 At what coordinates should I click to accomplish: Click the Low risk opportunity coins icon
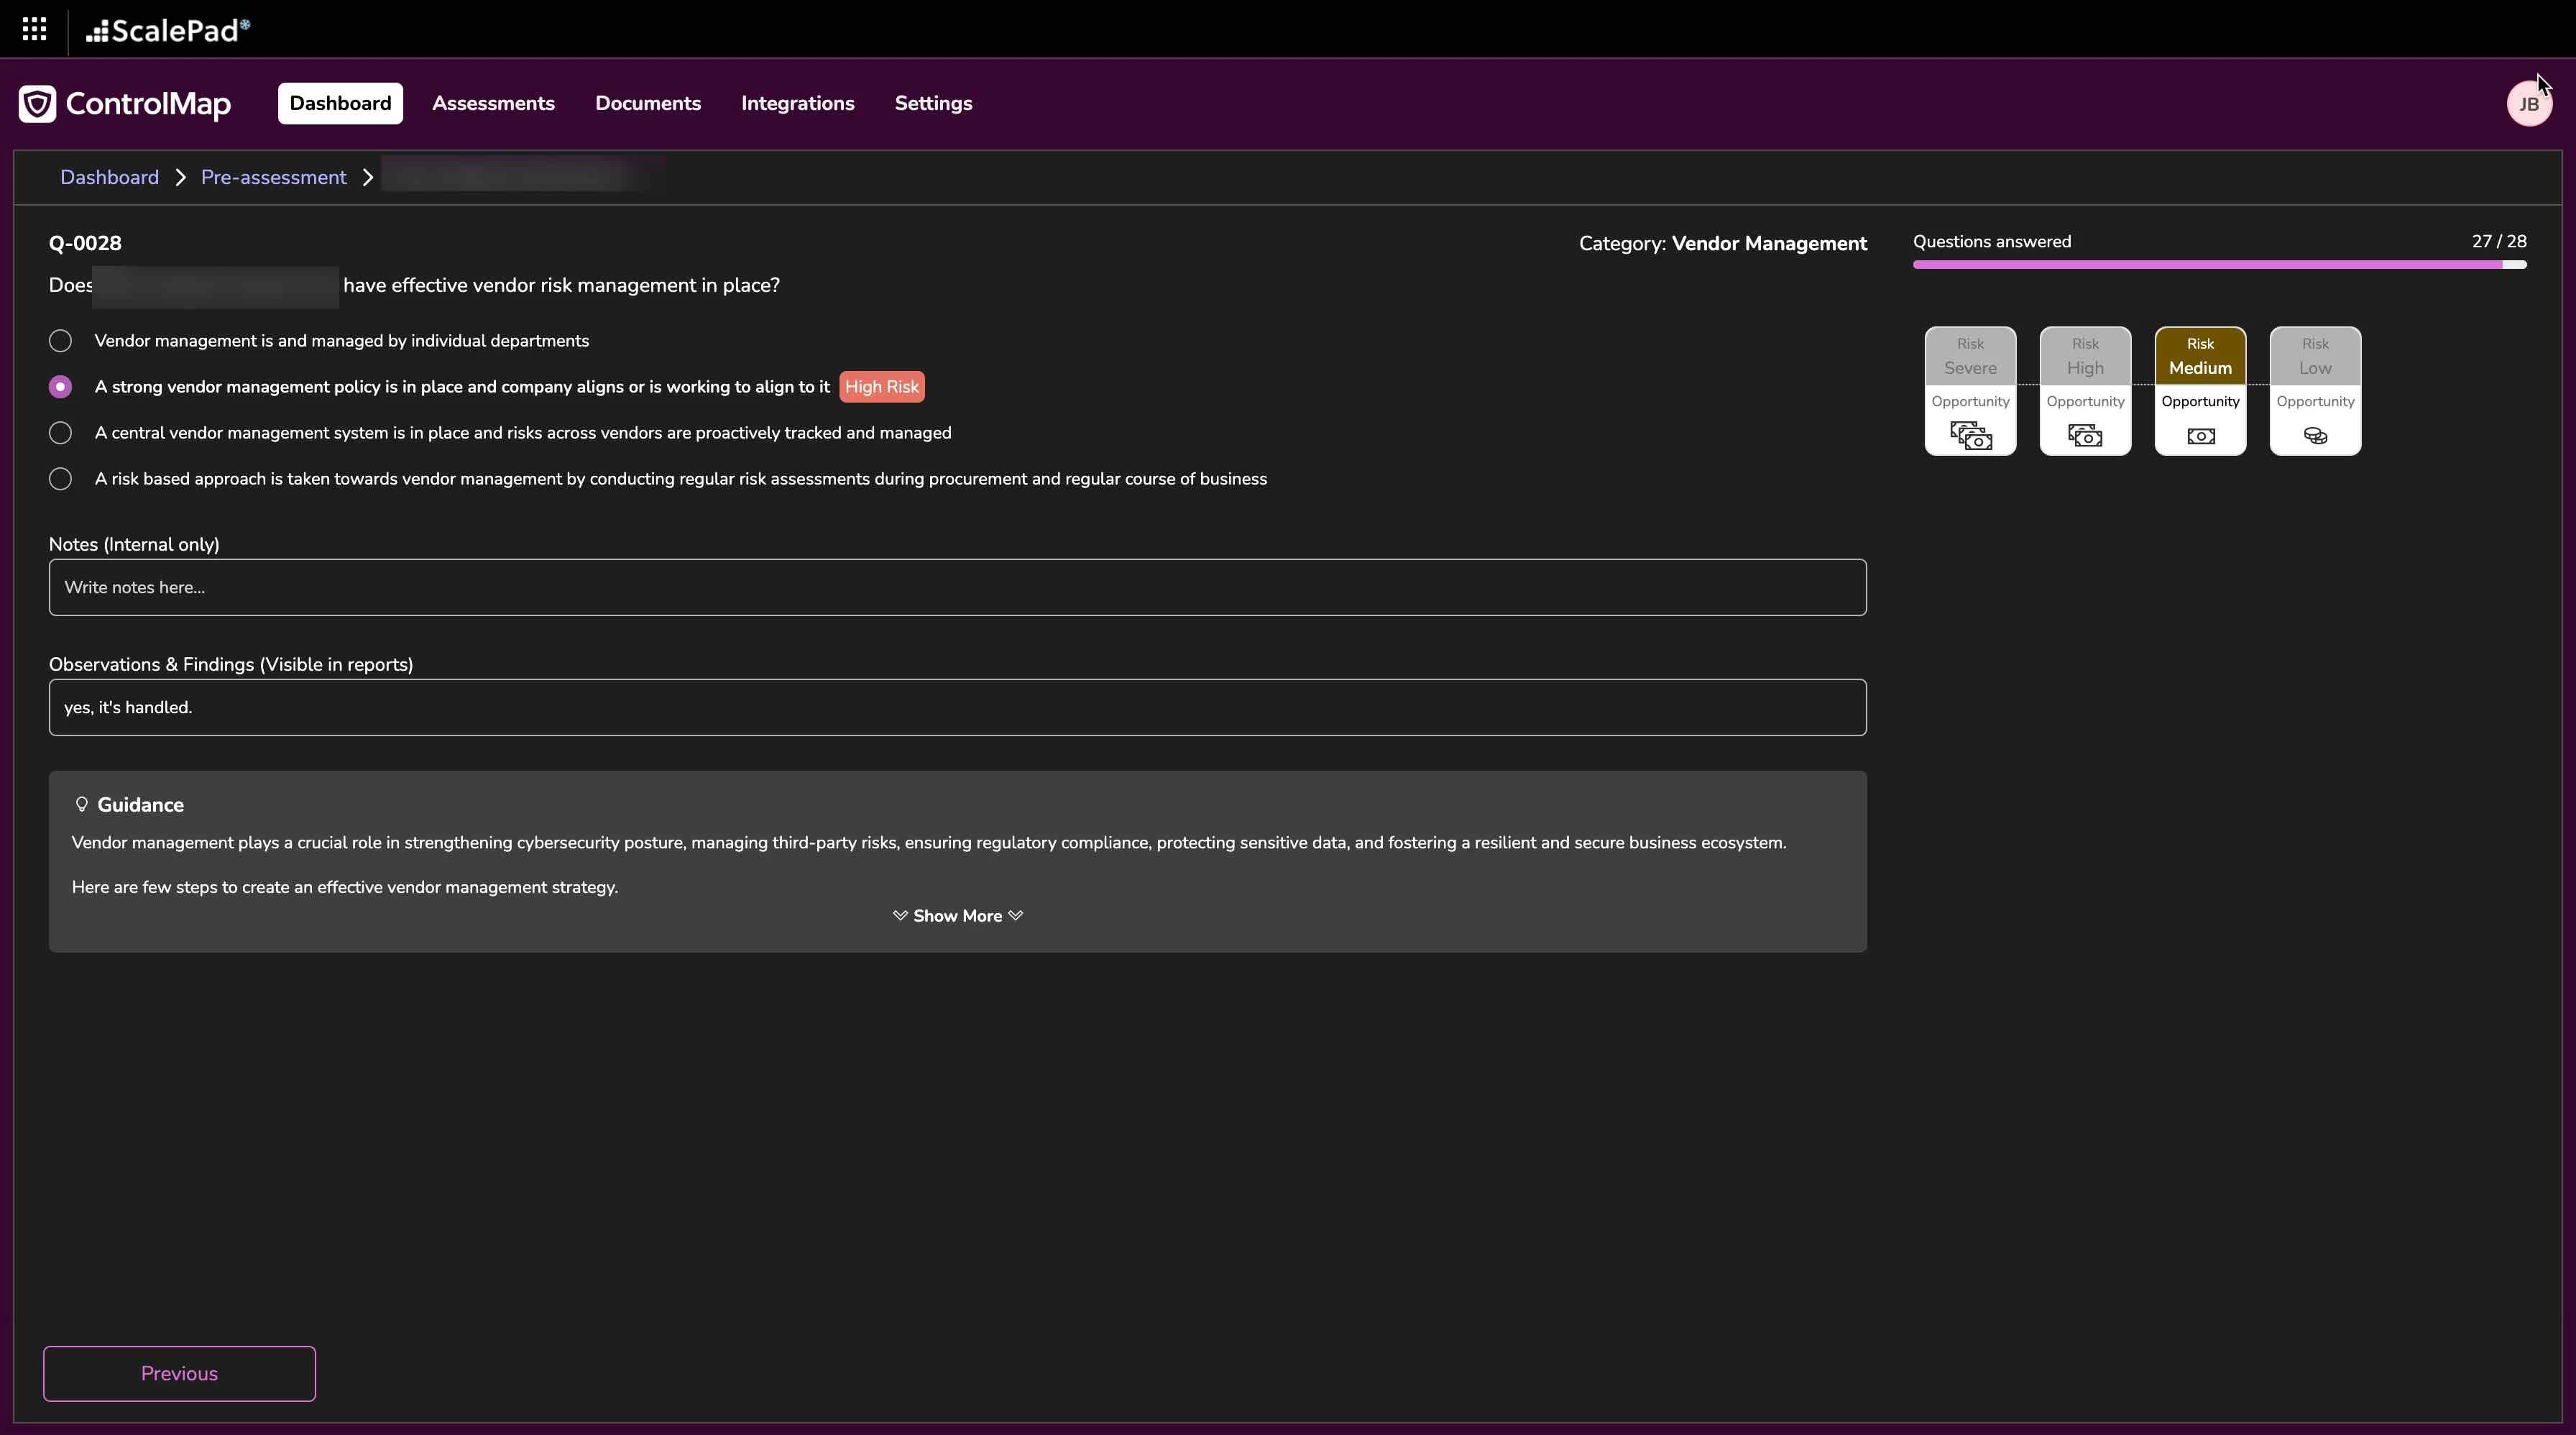[x=2315, y=436]
